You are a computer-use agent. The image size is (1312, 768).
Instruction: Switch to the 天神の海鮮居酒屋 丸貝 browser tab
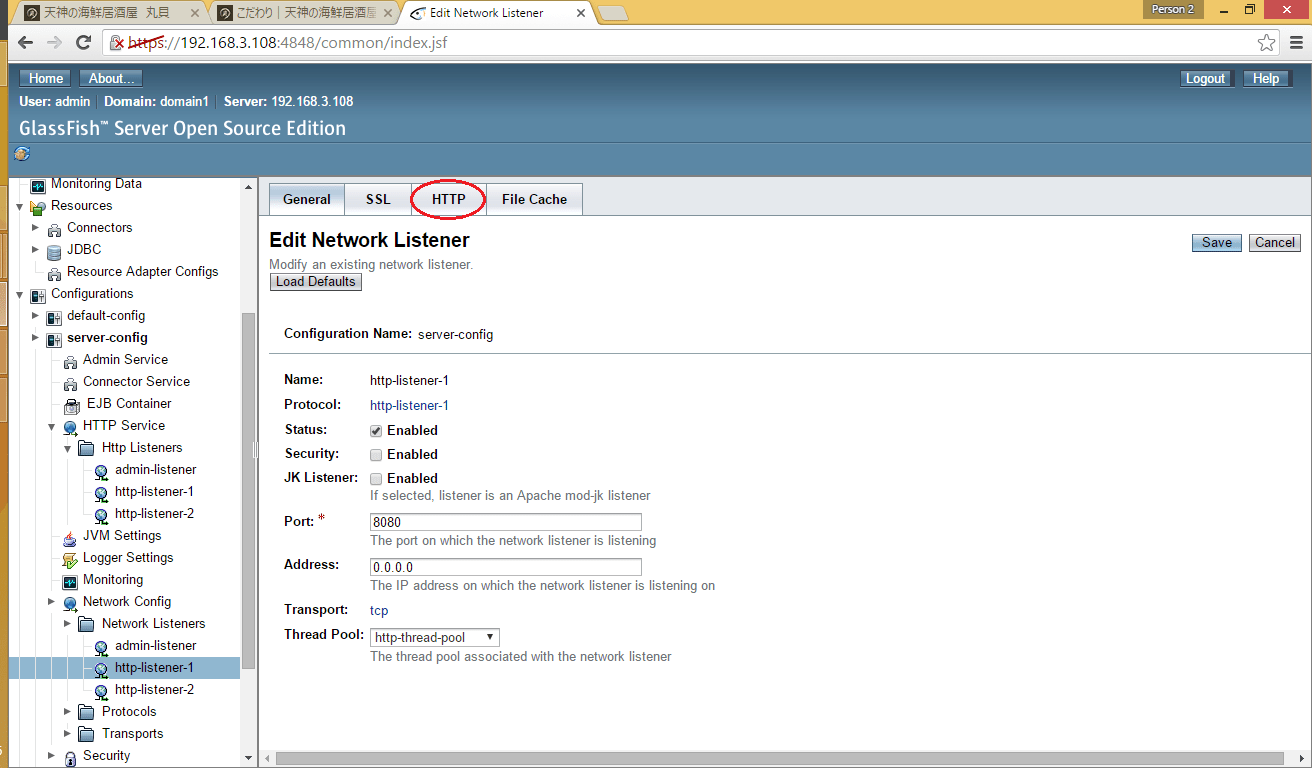pos(110,13)
